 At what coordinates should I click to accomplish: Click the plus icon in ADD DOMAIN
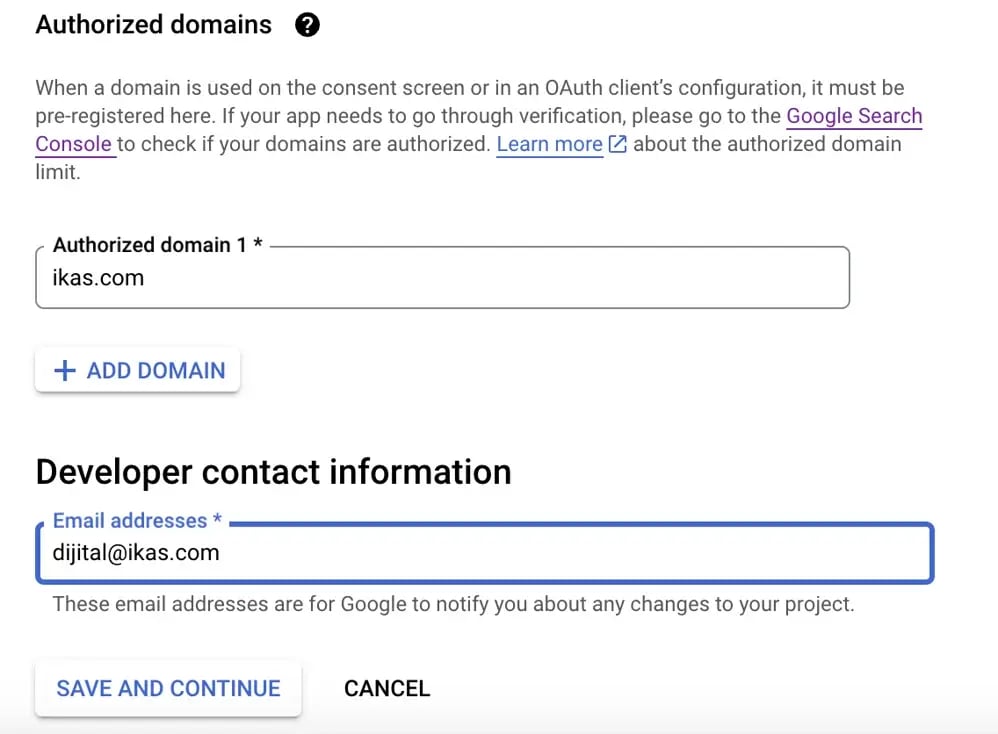point(65,371)
